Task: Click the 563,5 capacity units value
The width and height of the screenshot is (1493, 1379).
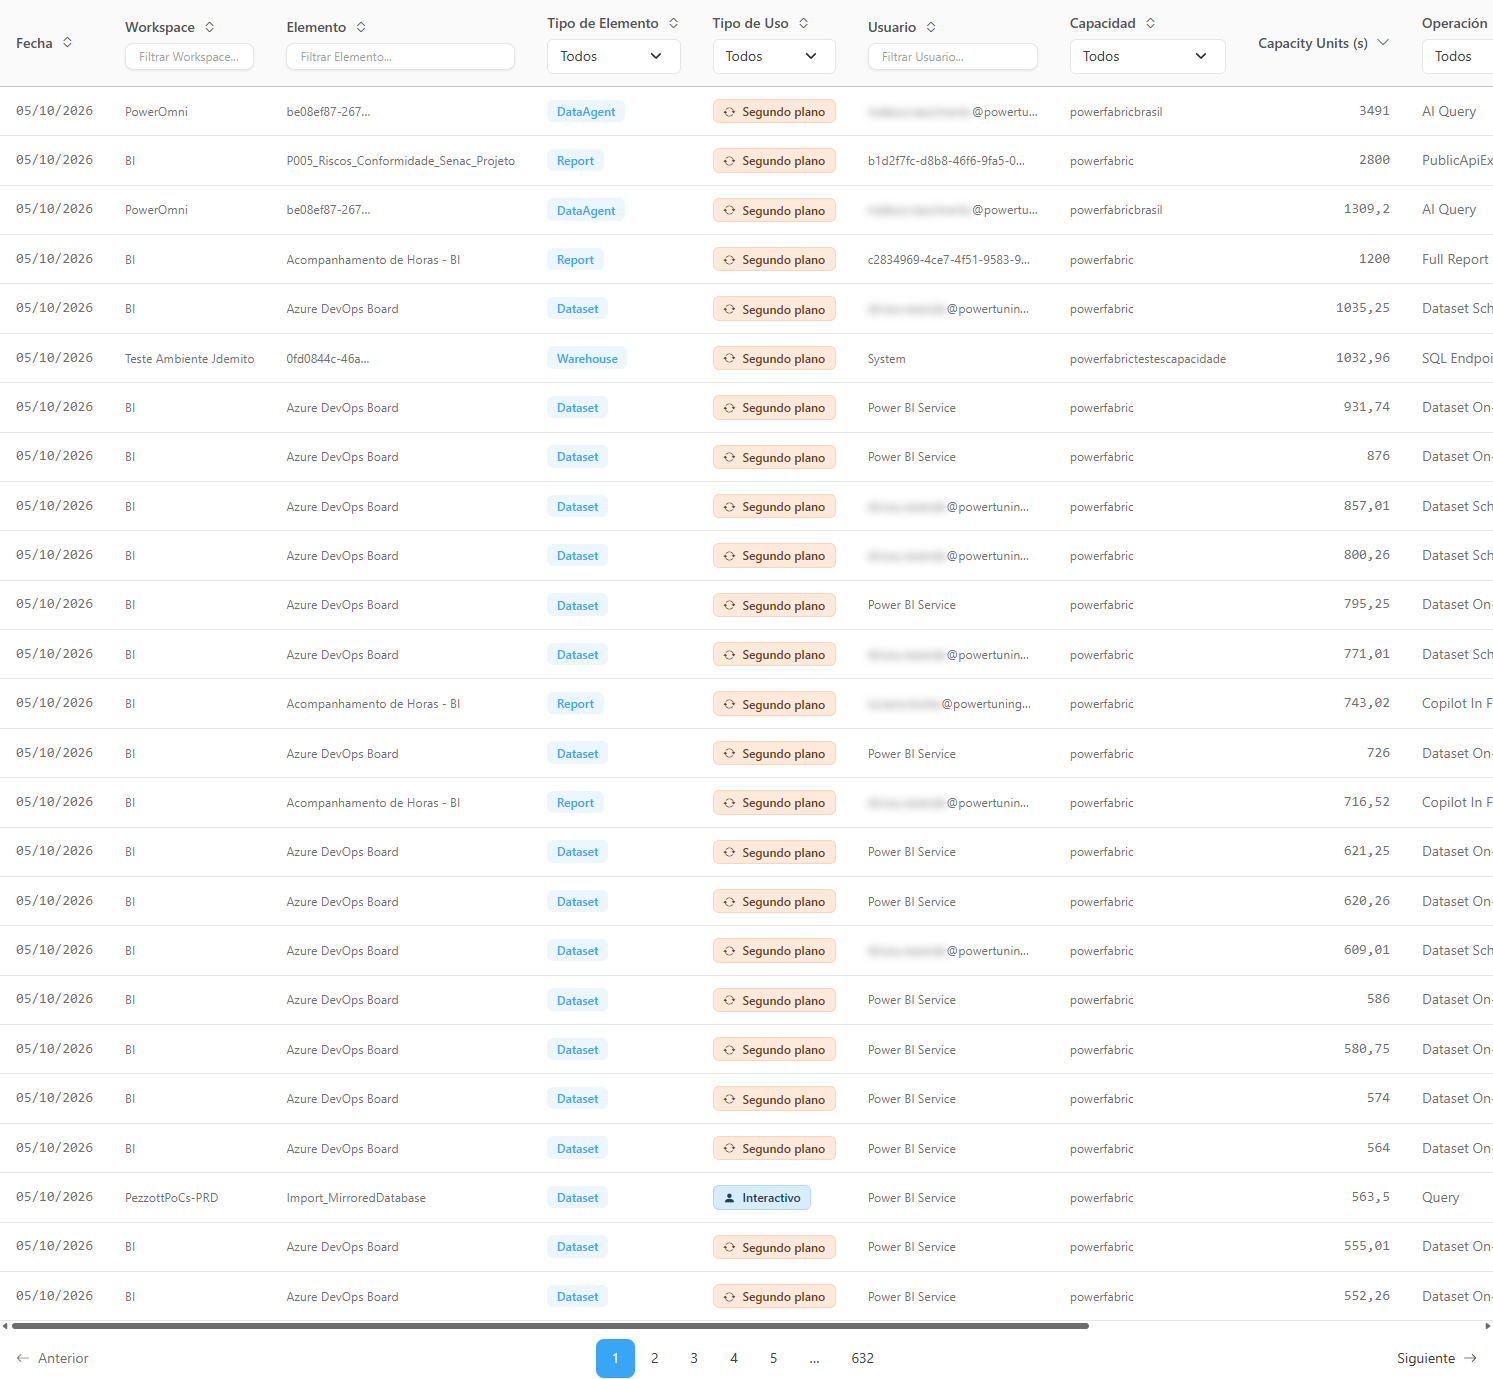Action: click(1370, 1197)
